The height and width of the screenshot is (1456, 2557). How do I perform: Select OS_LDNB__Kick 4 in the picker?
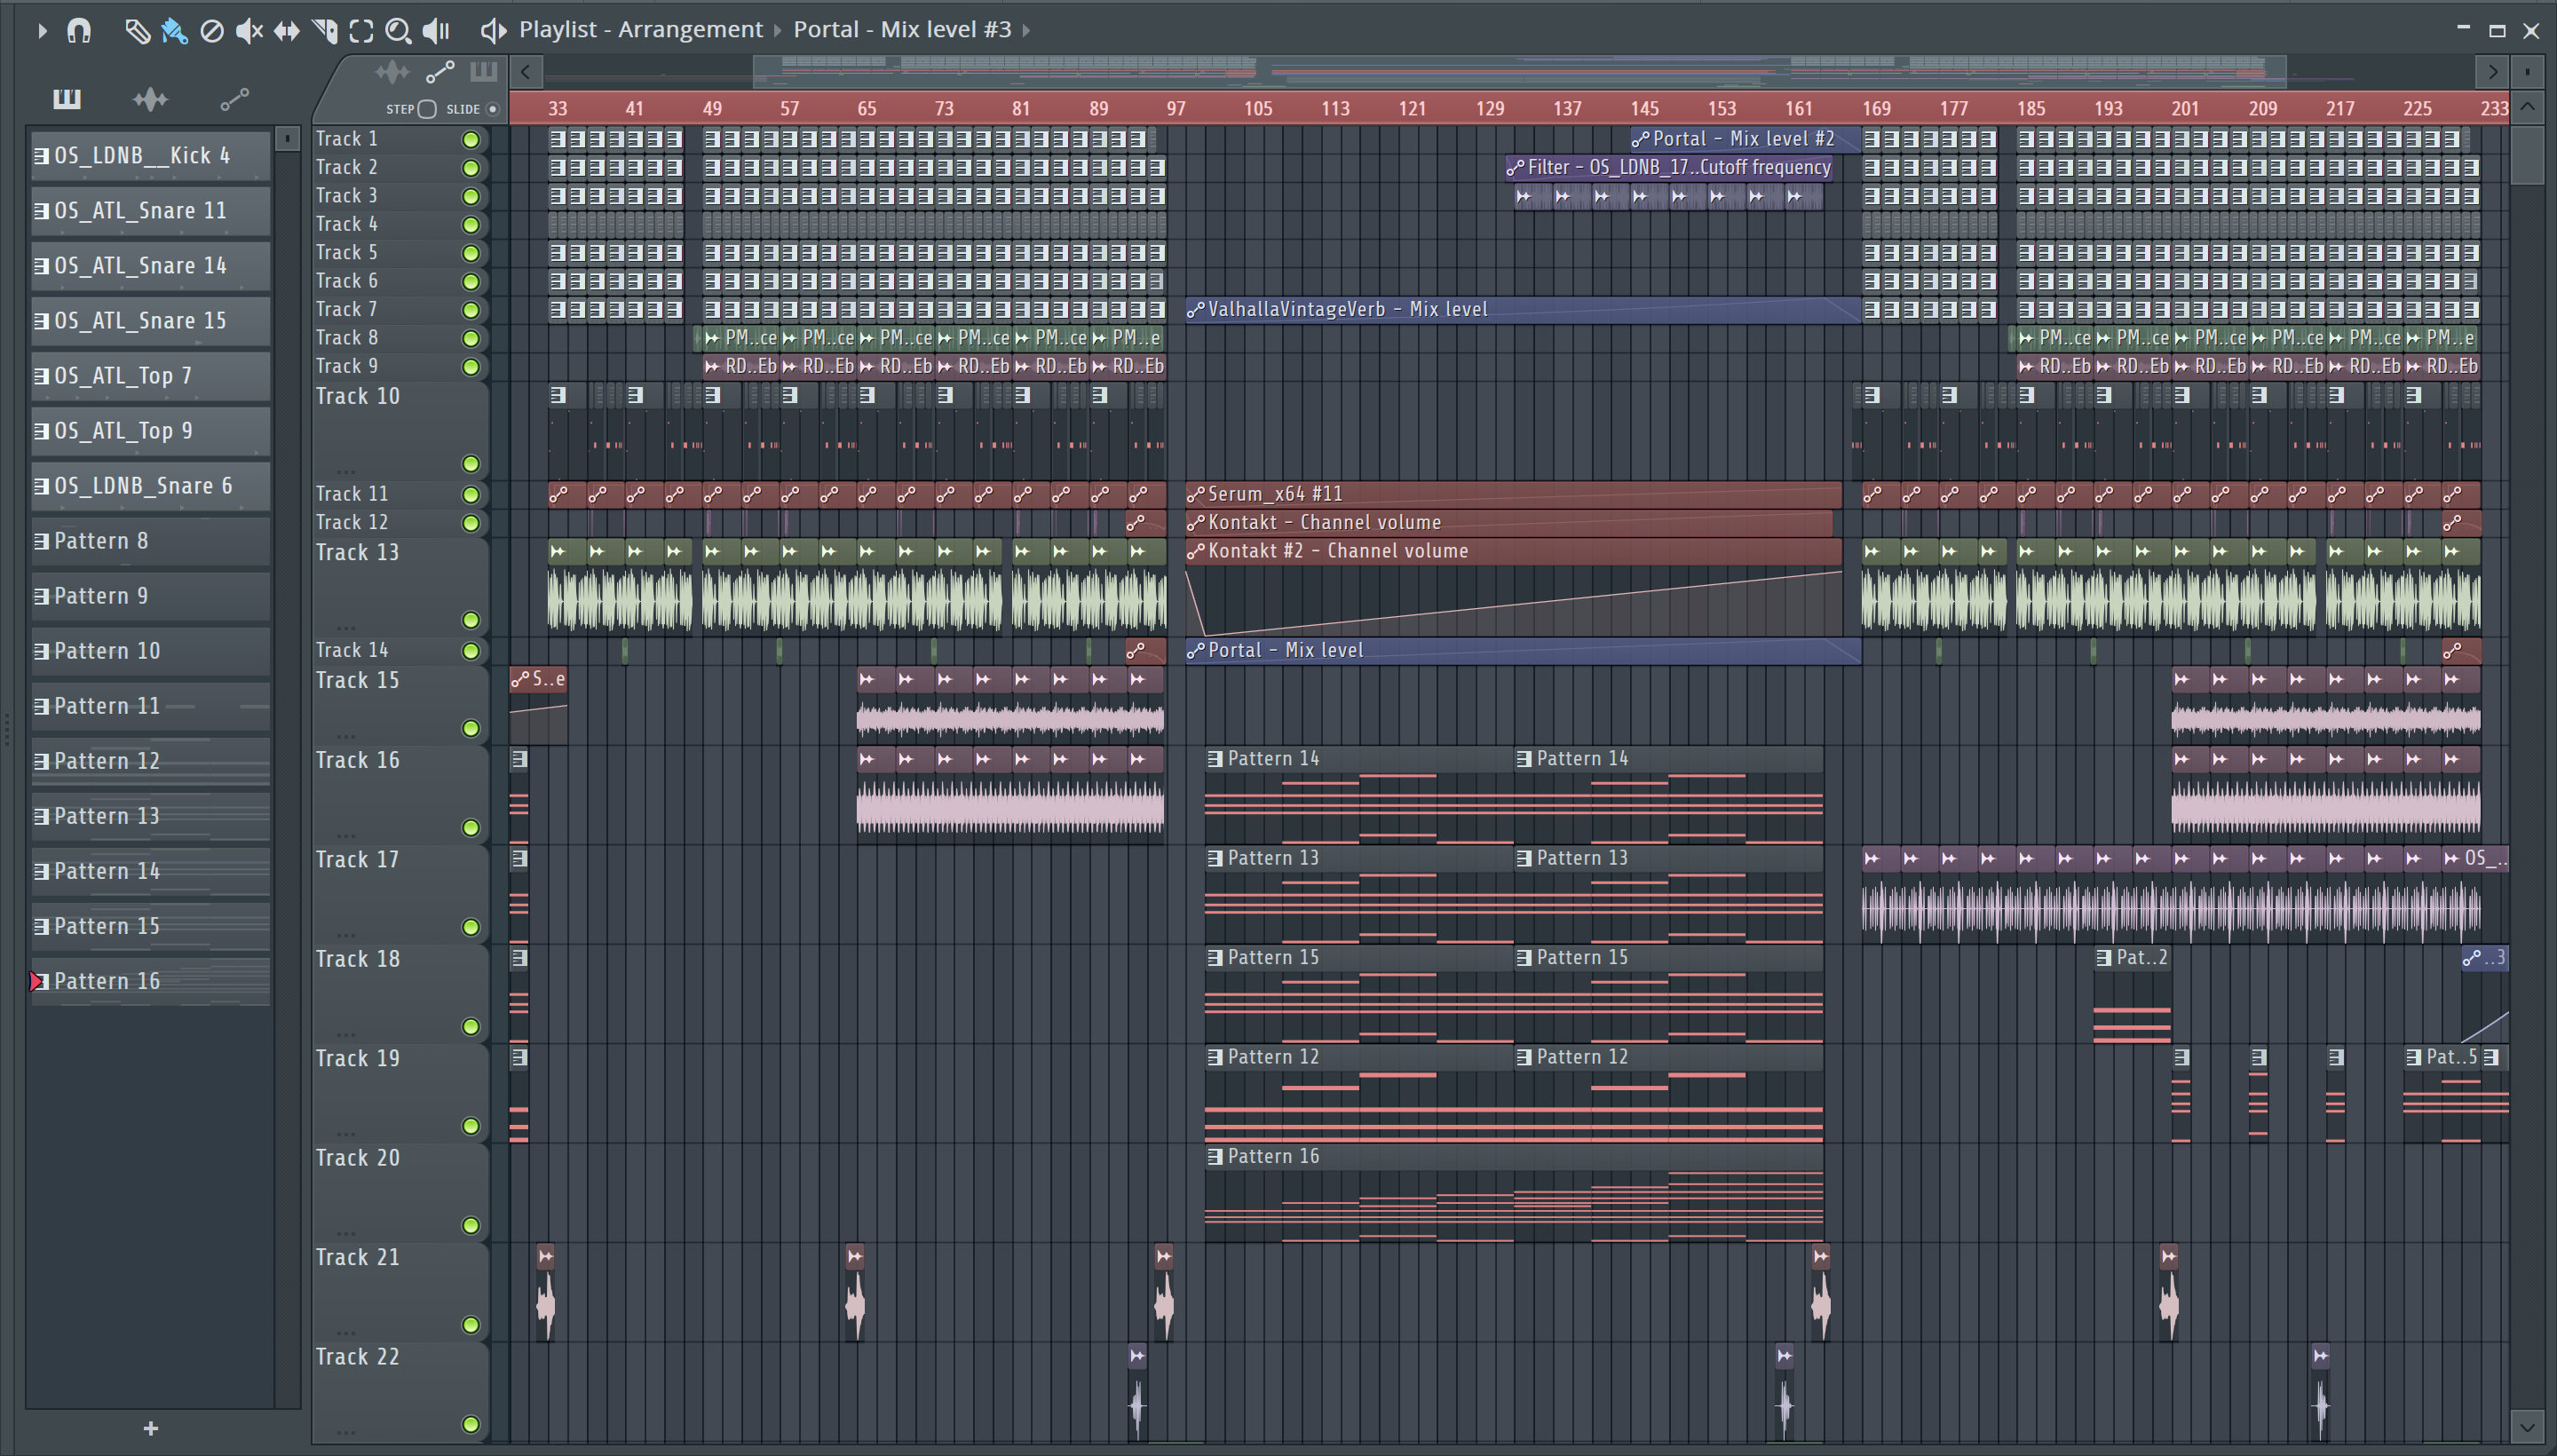tap(150, 155)
